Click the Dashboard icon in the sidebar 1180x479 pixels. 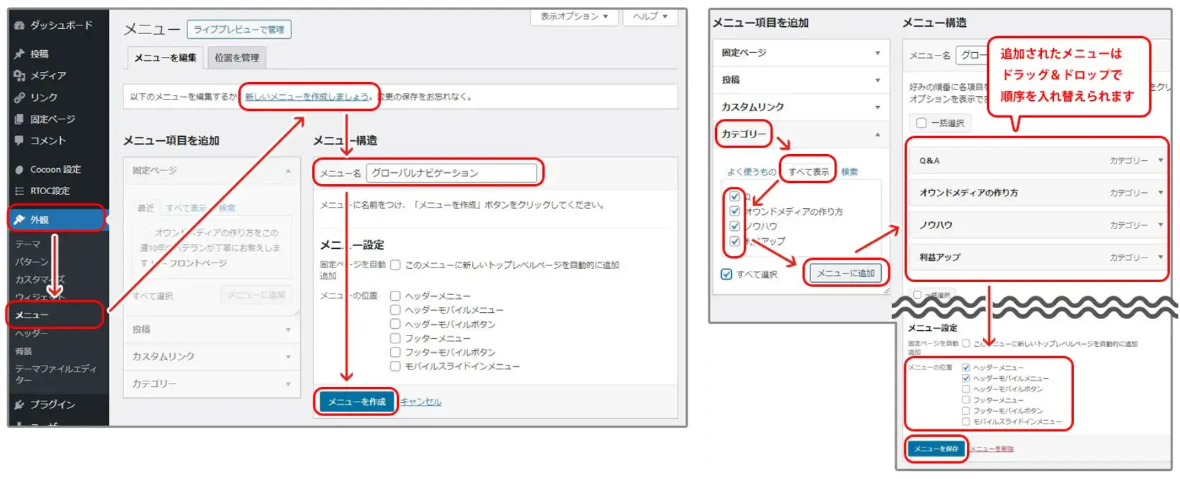click(x=19, y=23)
